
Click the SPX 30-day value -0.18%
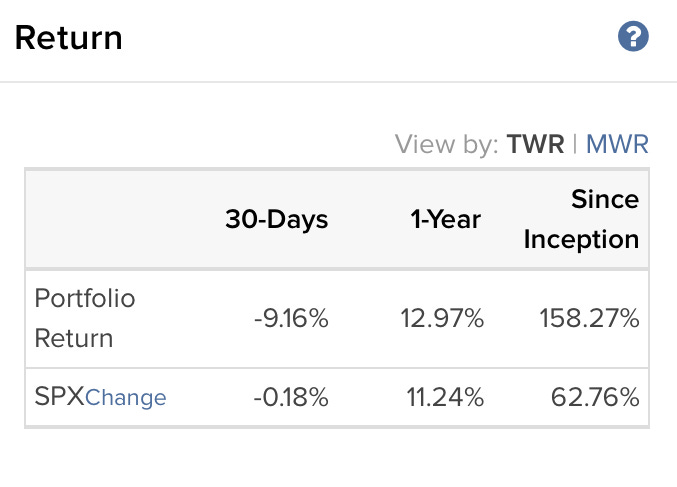pyautogui.click(x=291, y=397)
